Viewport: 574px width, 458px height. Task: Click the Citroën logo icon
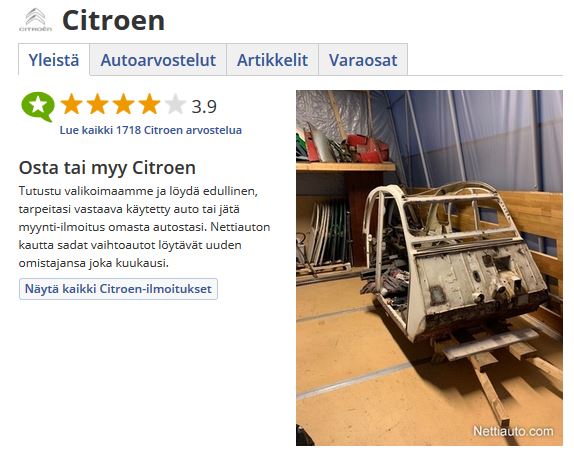[x=36, y=20]
